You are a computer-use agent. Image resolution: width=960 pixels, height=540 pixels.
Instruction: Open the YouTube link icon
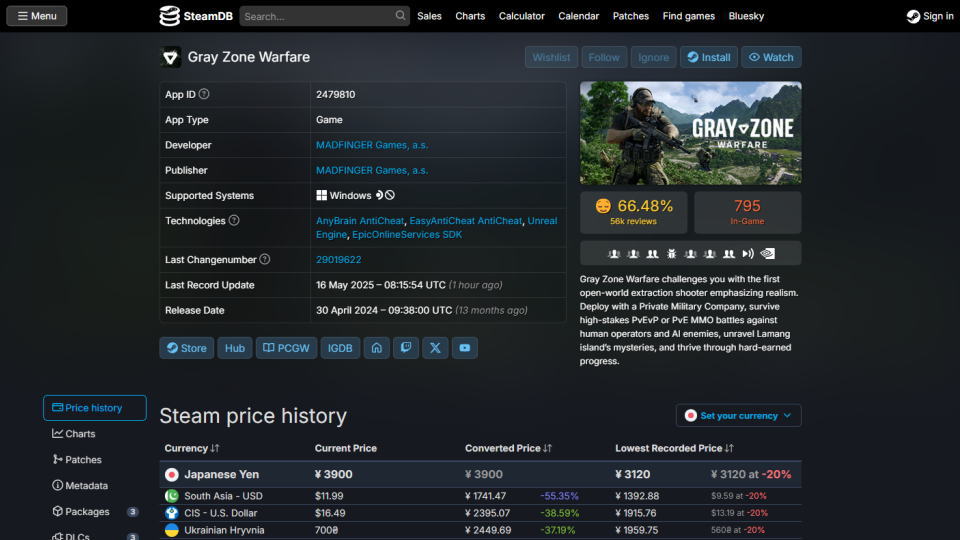click(465, 348)
